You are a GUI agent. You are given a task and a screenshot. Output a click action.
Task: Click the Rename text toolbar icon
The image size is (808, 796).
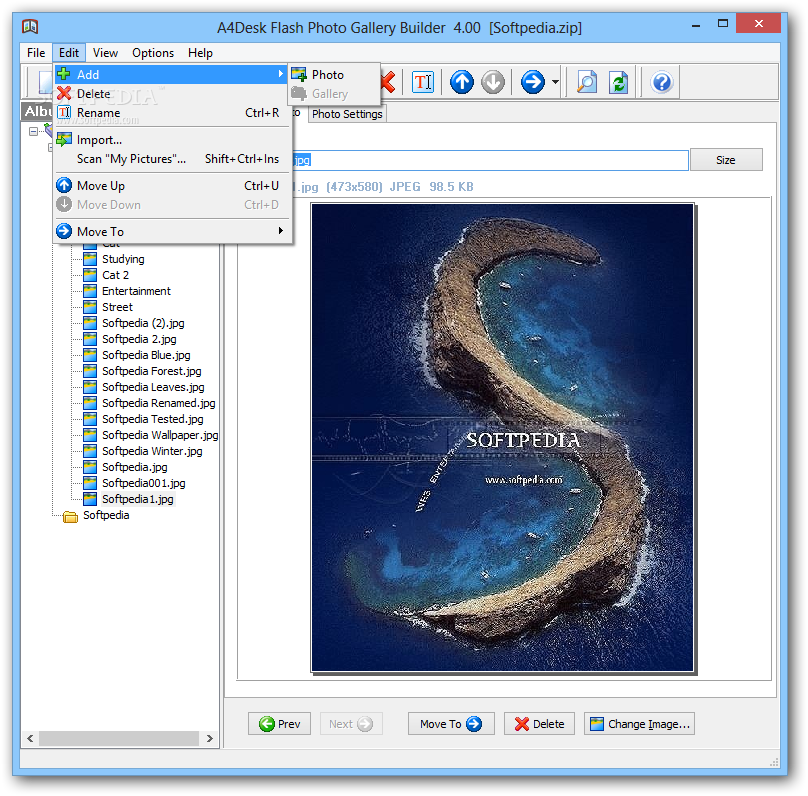[x=423, y=82]
